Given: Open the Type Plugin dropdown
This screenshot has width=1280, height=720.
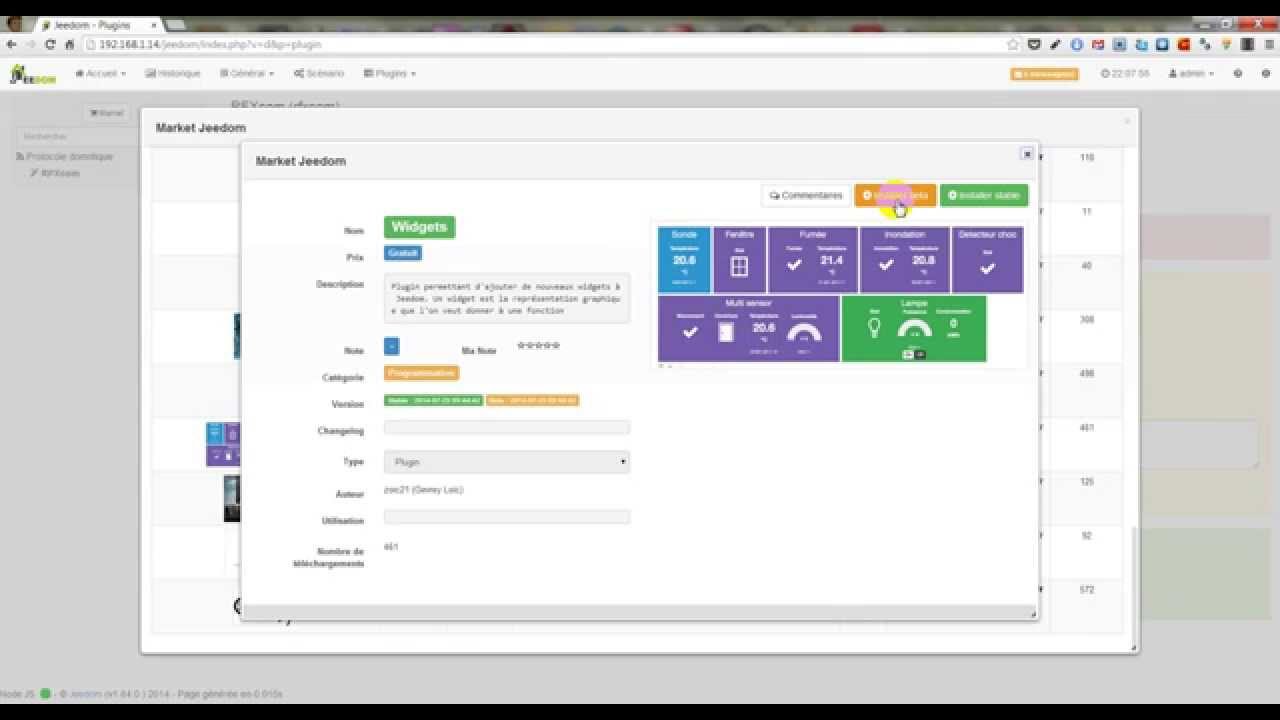Looking at the screenshot, I should [507, 462].
